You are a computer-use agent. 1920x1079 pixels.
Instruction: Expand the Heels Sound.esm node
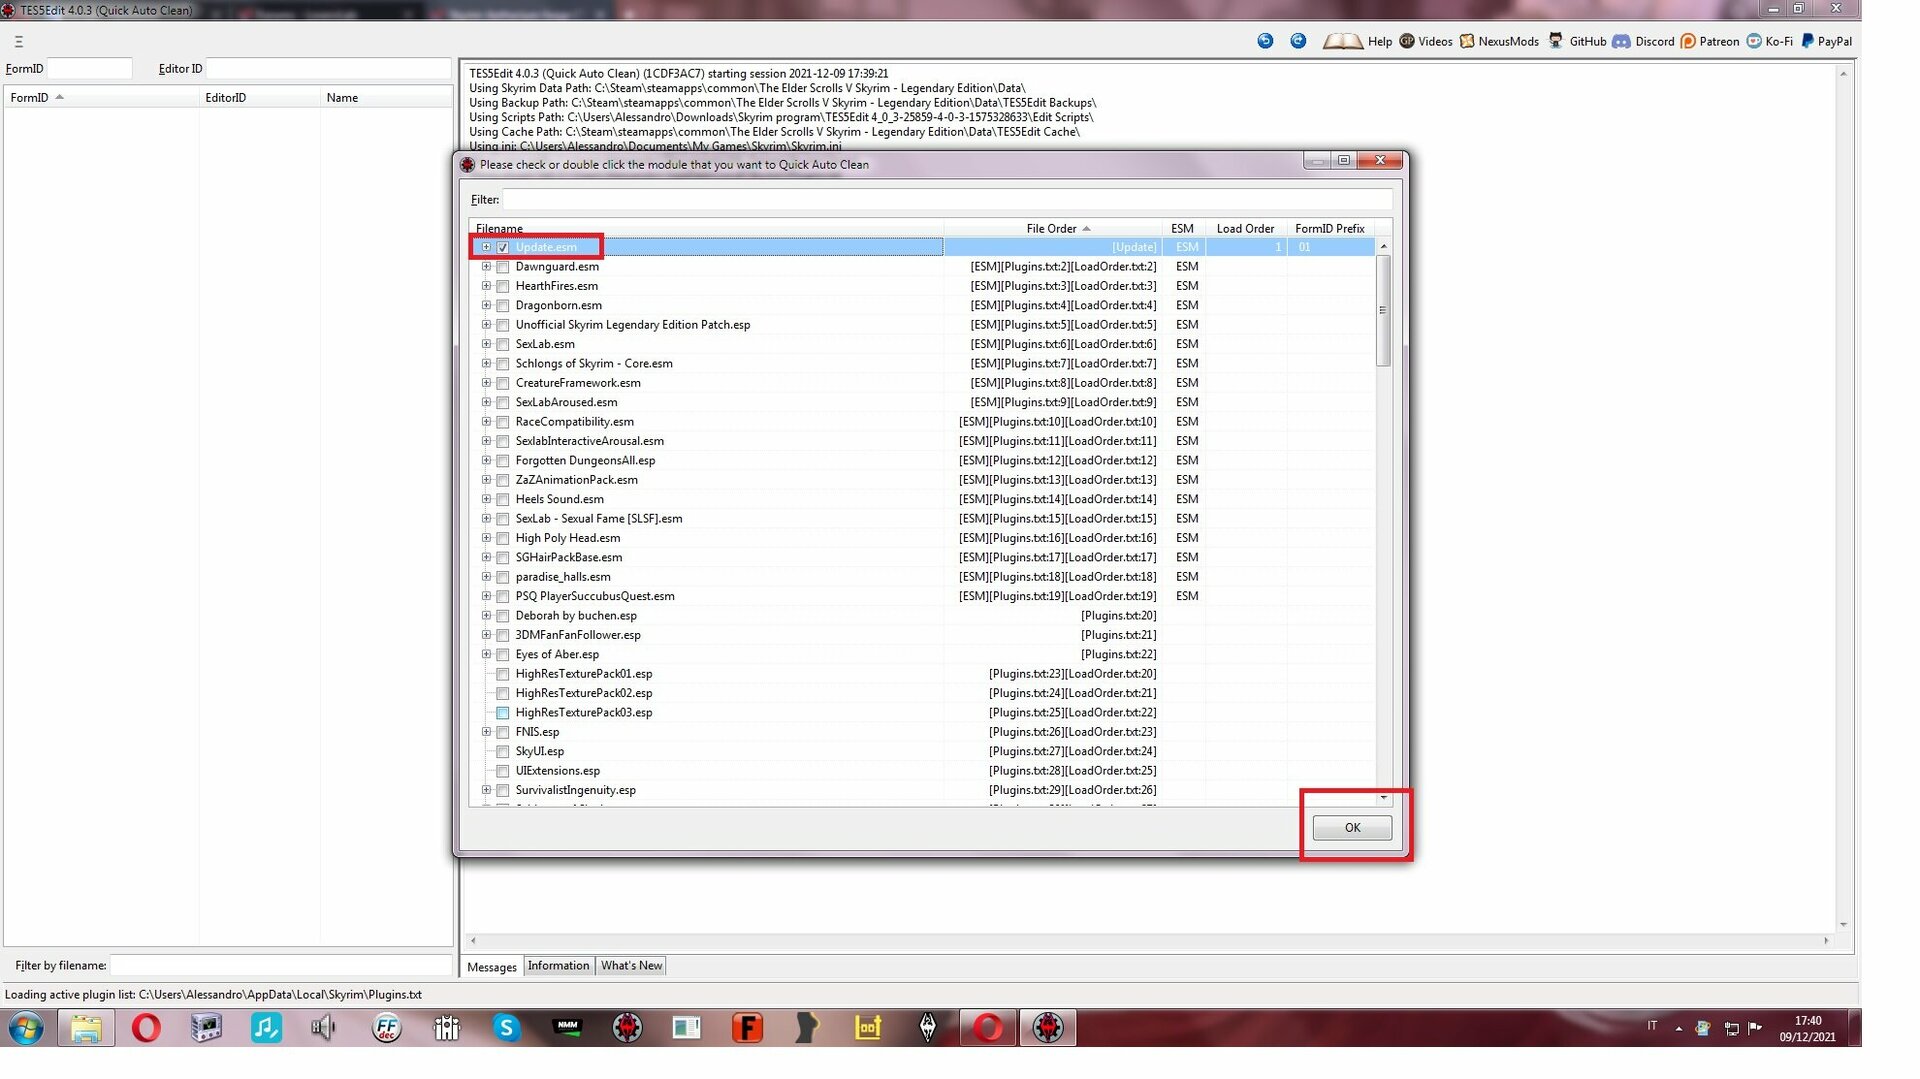487,499
